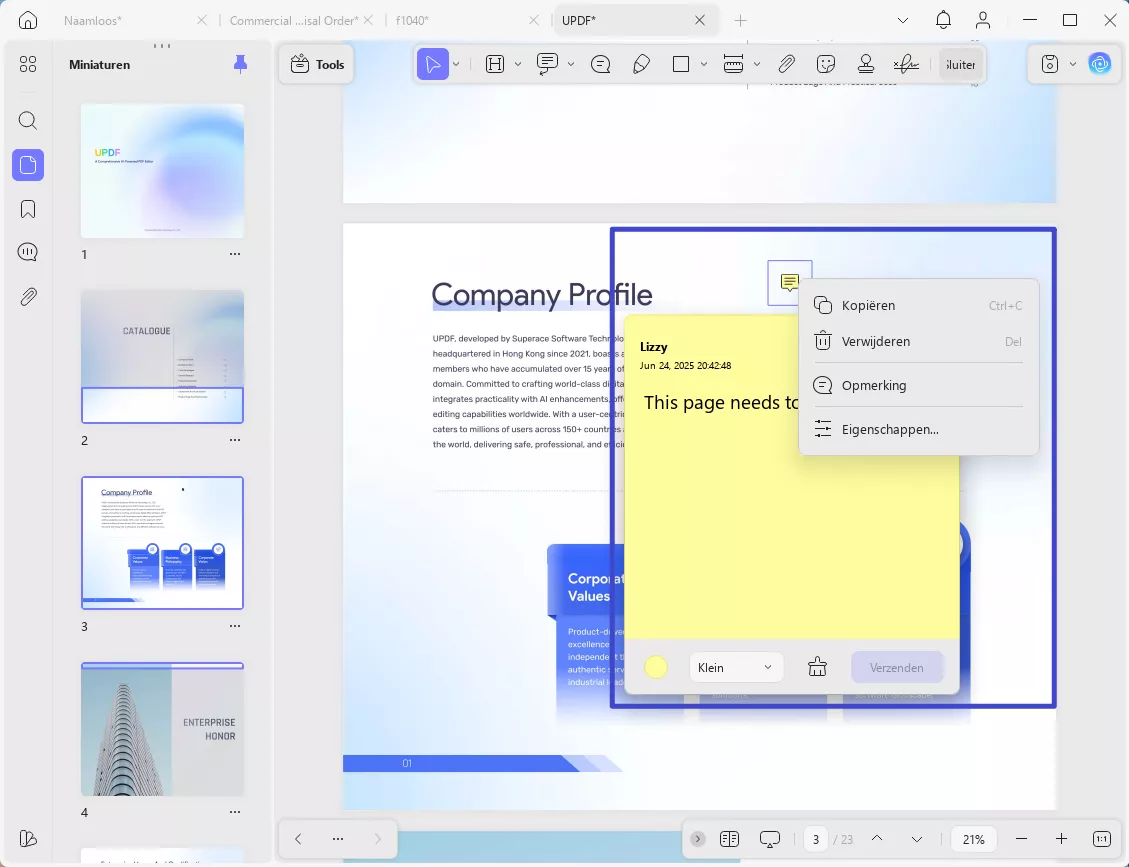Expand the cursor tool dropdown arrow
Screen dimensions: 1129x867
point(456,64)
